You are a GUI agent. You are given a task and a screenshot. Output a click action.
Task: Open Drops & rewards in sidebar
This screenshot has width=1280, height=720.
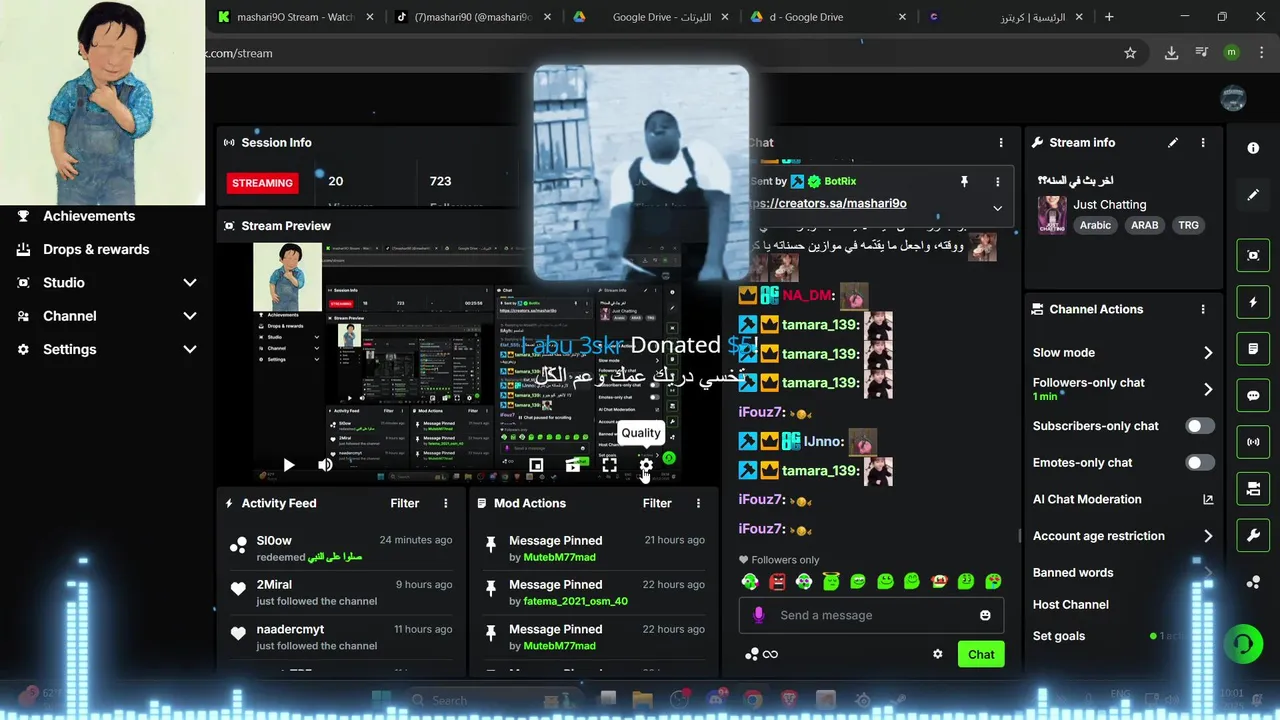(x=96, y=250)
